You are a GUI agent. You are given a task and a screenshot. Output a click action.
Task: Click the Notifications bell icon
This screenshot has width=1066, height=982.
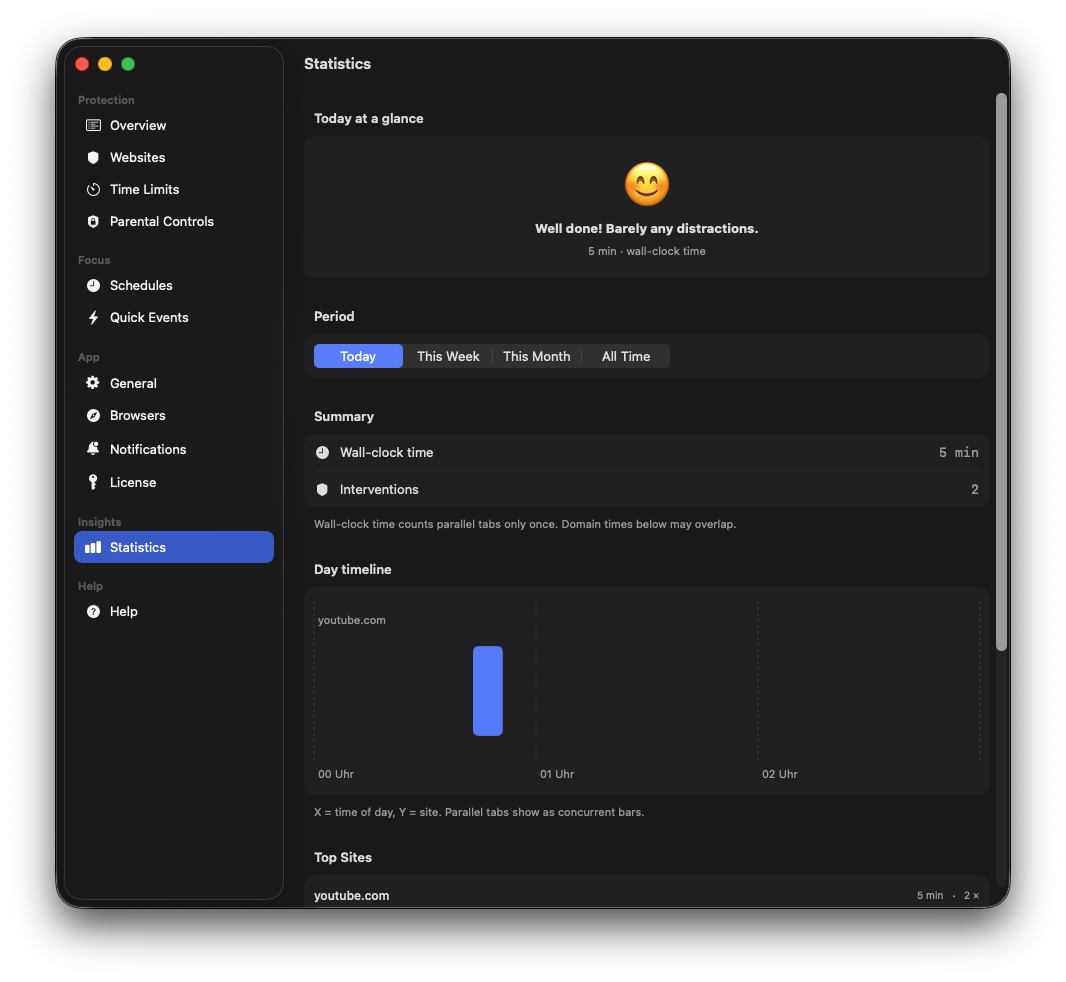point(93,448)
